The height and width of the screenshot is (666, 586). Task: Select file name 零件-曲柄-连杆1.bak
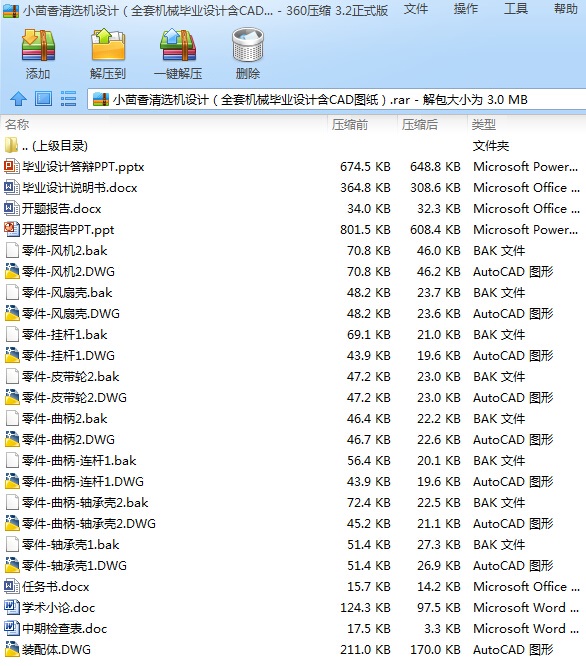tap(79, 461)
